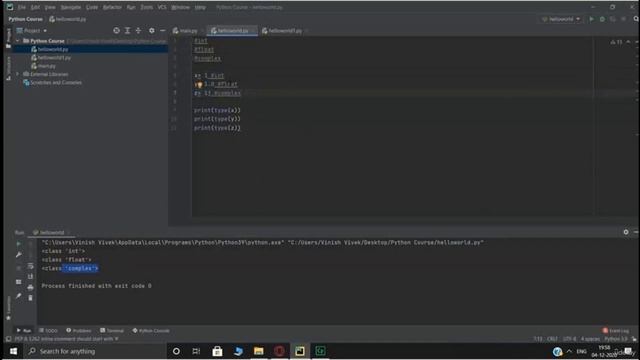Hide the Project tool window
Screen dimensions: 640x360
click(162, 31)
